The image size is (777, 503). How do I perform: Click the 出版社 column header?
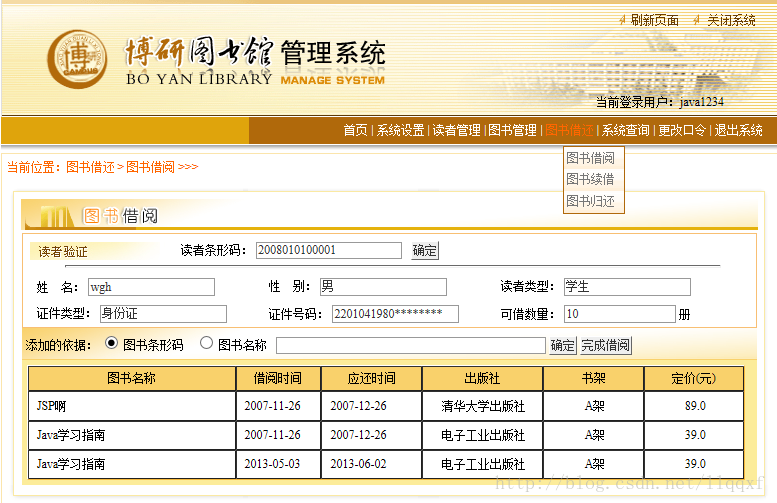tap(482, 379)
